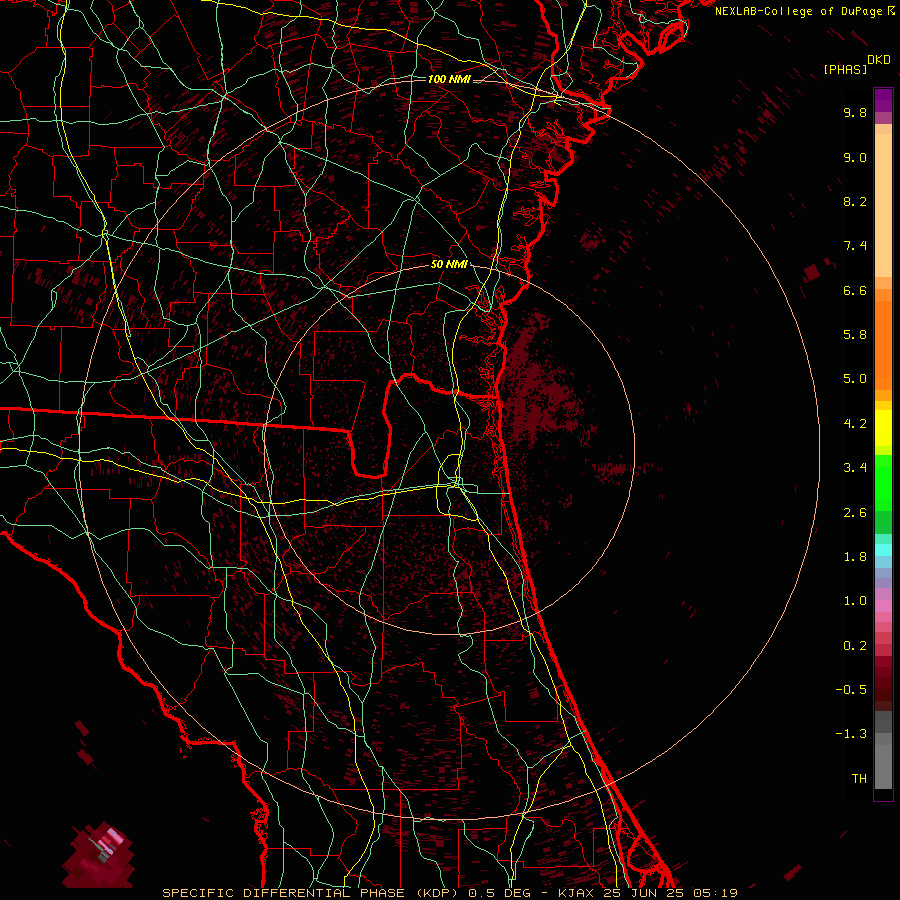This screenshot has height=900, width=900.
Task: Click the 6.6 value on the scale
Action: (x=855, y=290)
